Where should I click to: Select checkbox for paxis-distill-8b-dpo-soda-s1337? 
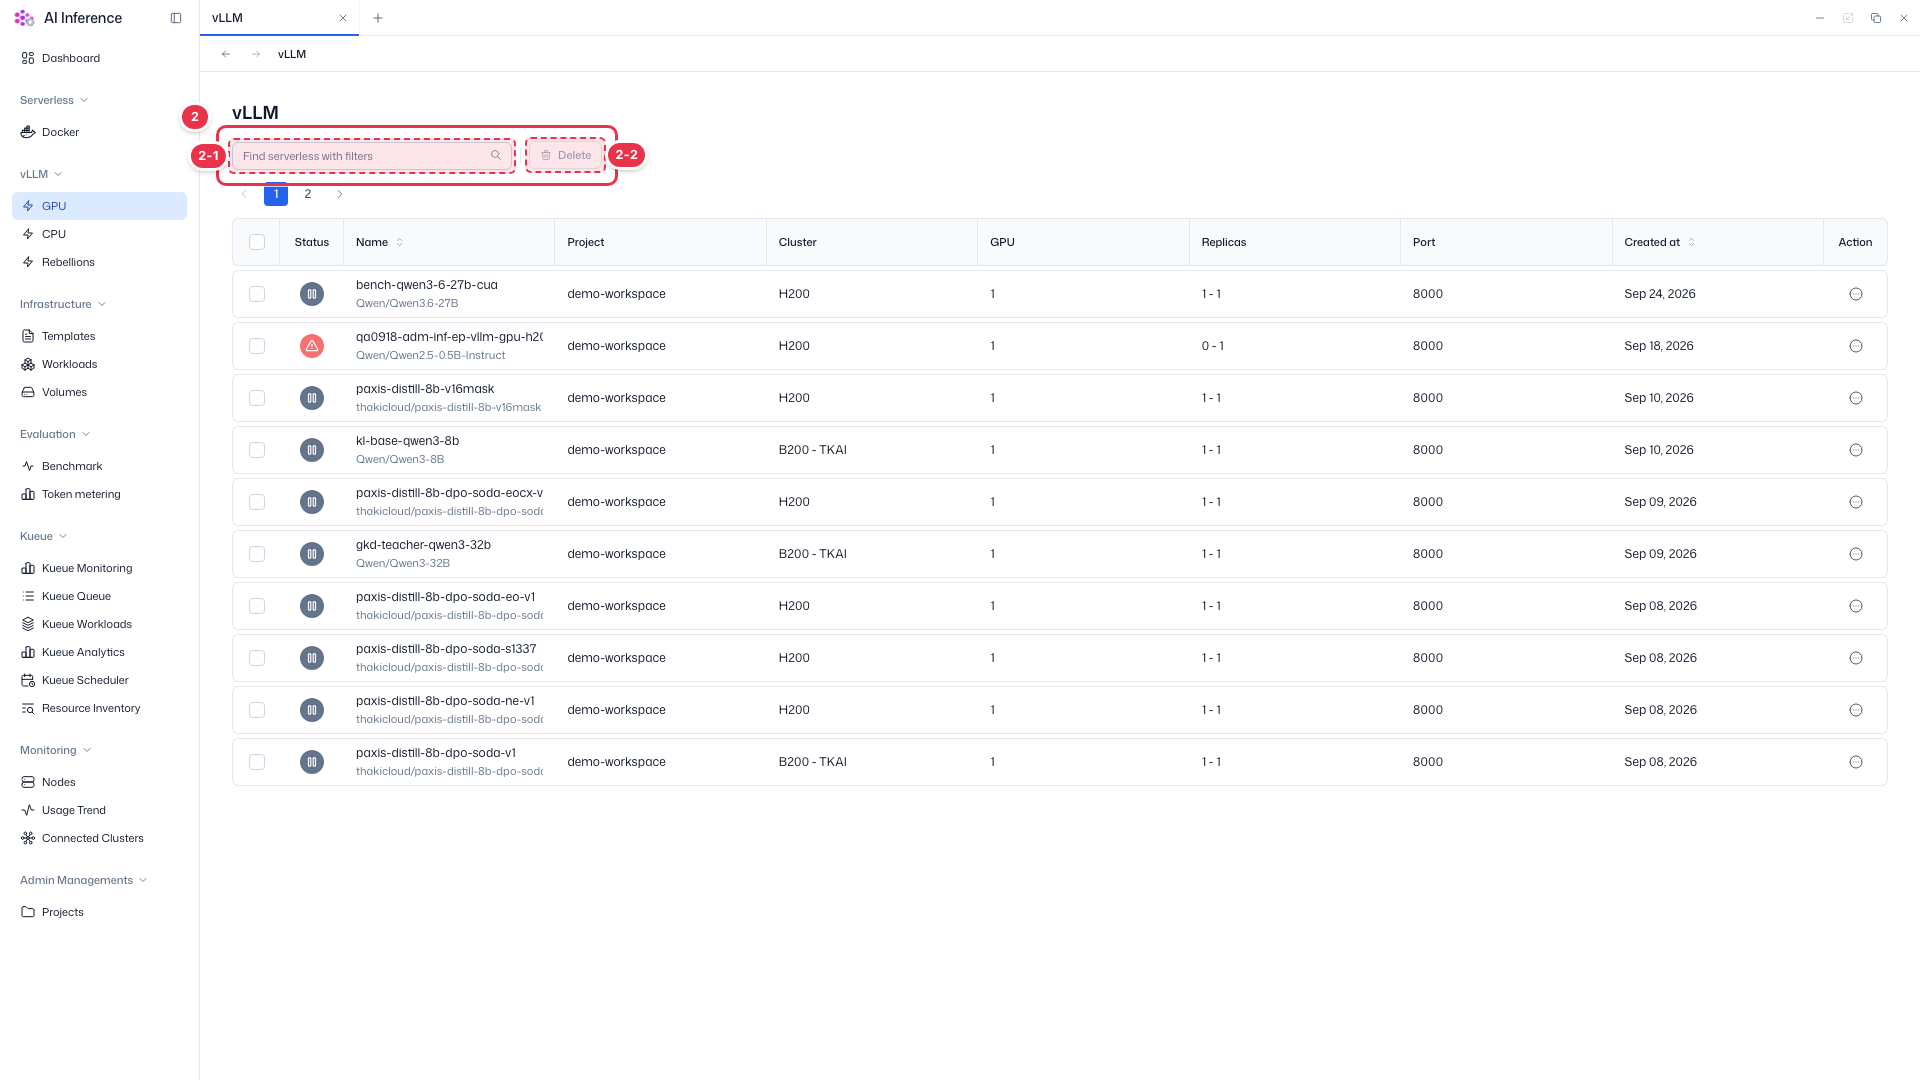[x=257, y=658]
